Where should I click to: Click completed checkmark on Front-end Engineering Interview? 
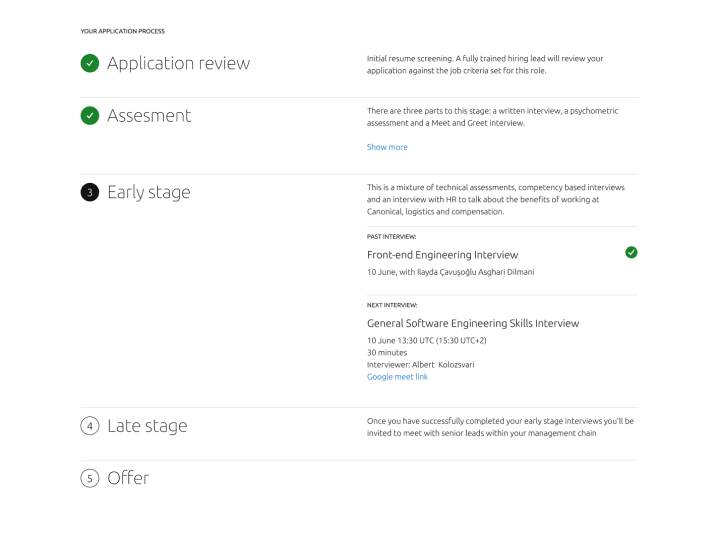631,252
